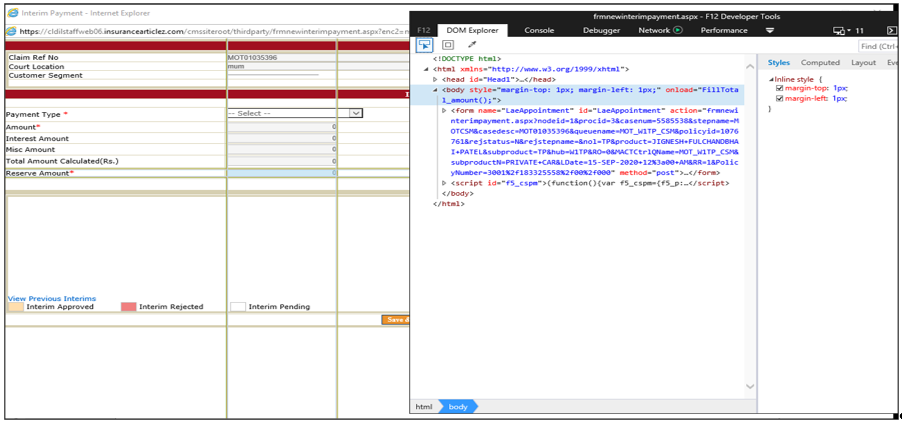Click the Select element inspector icon
This screenshot has width=902, height=423.
424,45
